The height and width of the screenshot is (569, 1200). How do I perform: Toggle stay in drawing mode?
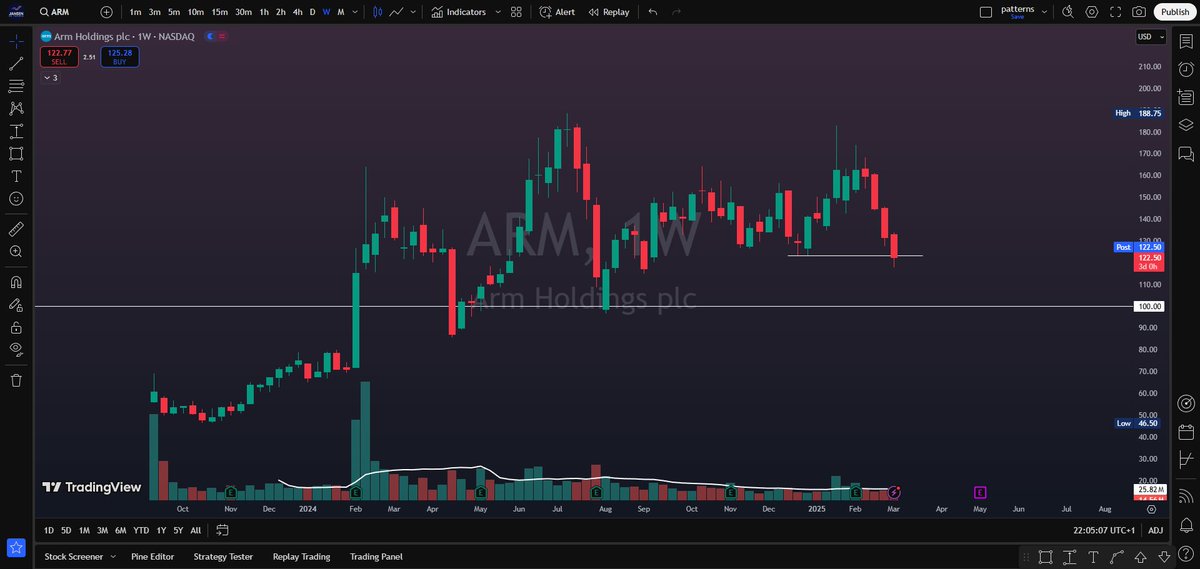point(16,305)
